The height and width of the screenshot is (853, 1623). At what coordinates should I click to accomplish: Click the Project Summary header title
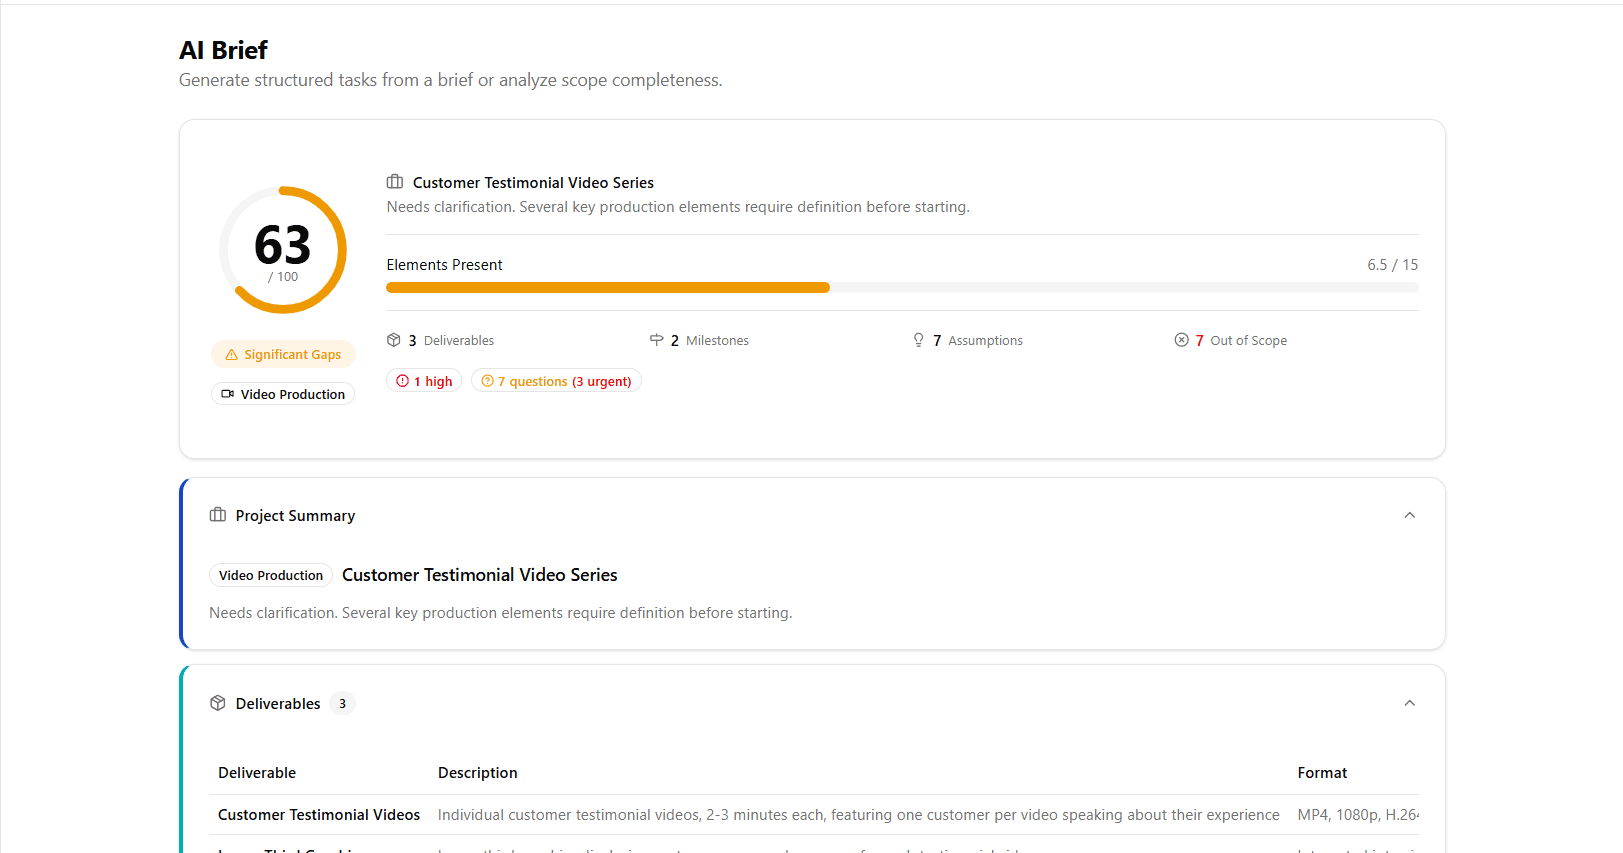coord(295,516)
